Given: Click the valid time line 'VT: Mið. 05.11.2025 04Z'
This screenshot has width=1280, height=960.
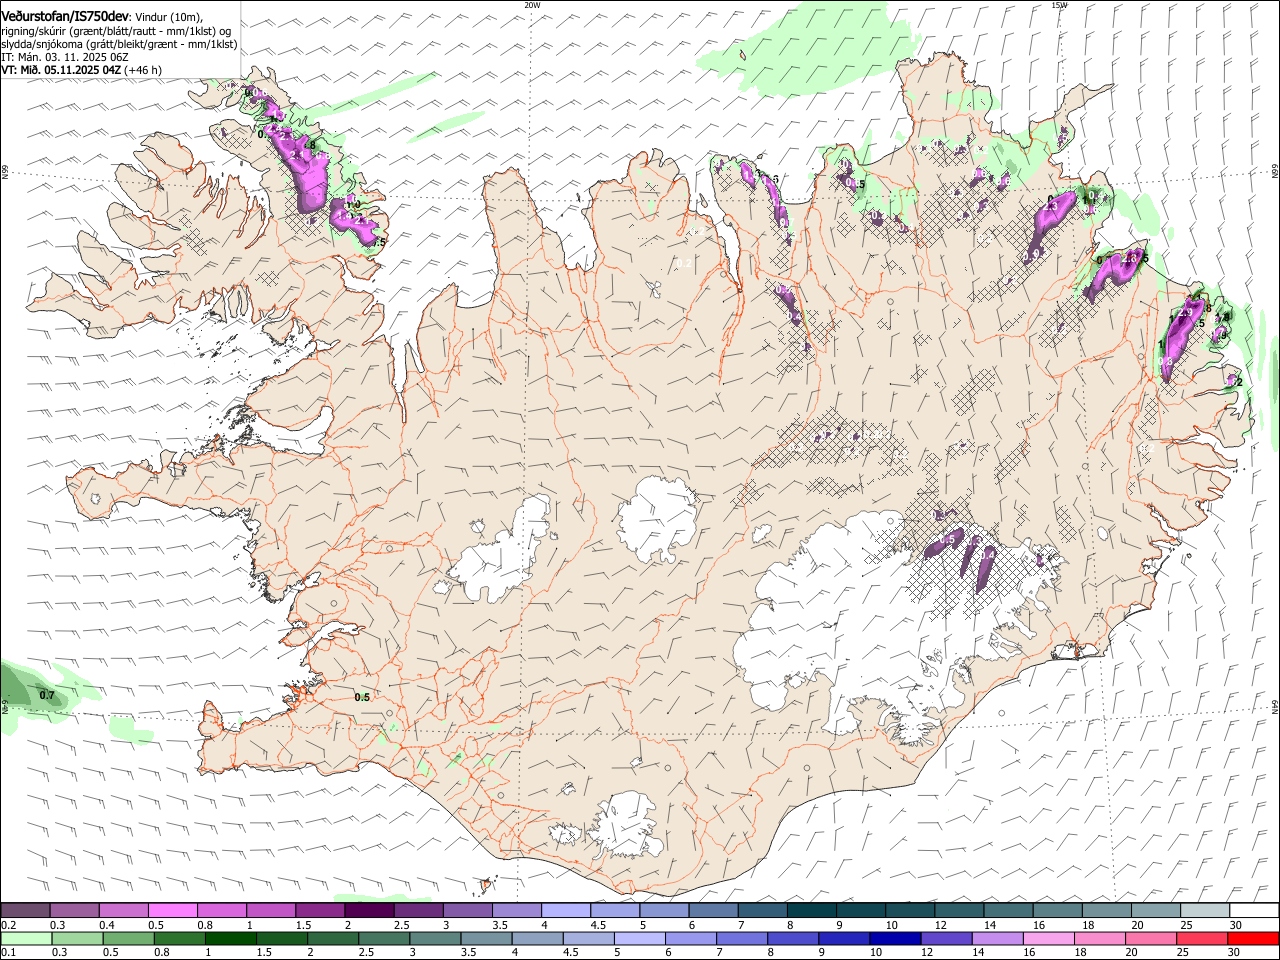Looking at the screenshot, I should pyautogui.click(x=60, y=70).
